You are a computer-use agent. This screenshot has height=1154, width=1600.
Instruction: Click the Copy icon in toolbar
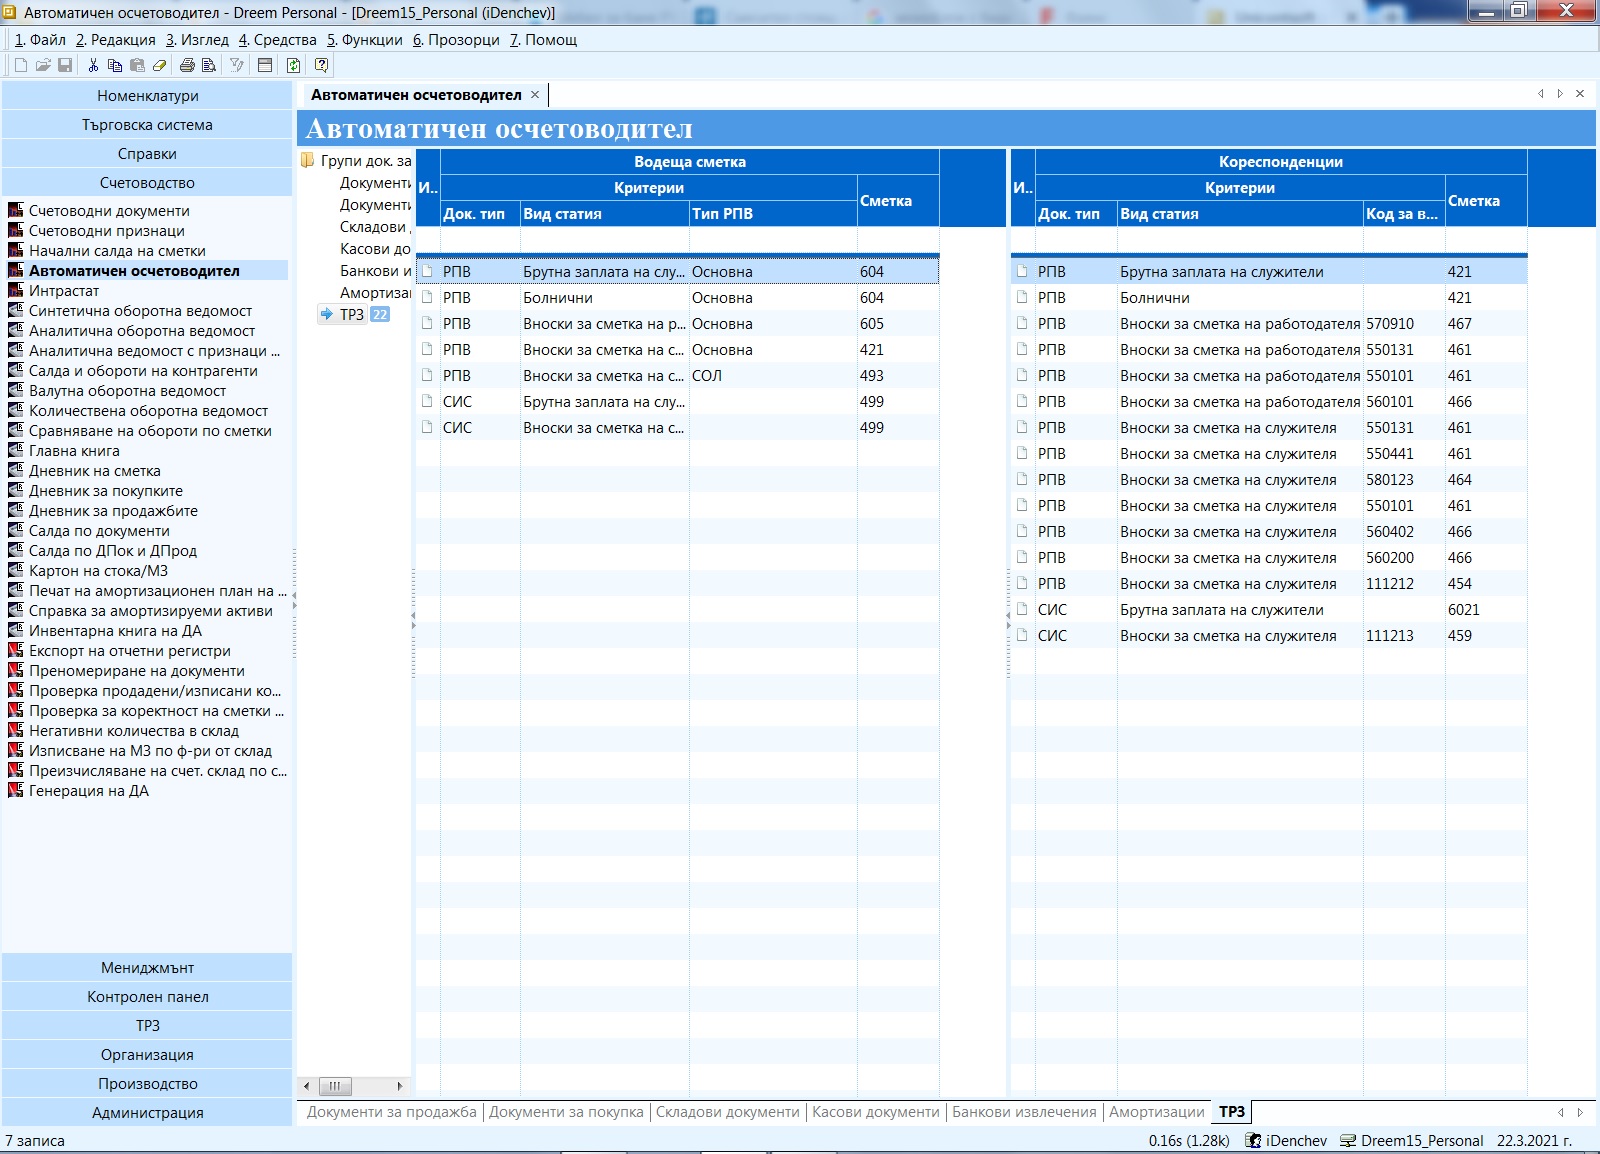(115, 65)
